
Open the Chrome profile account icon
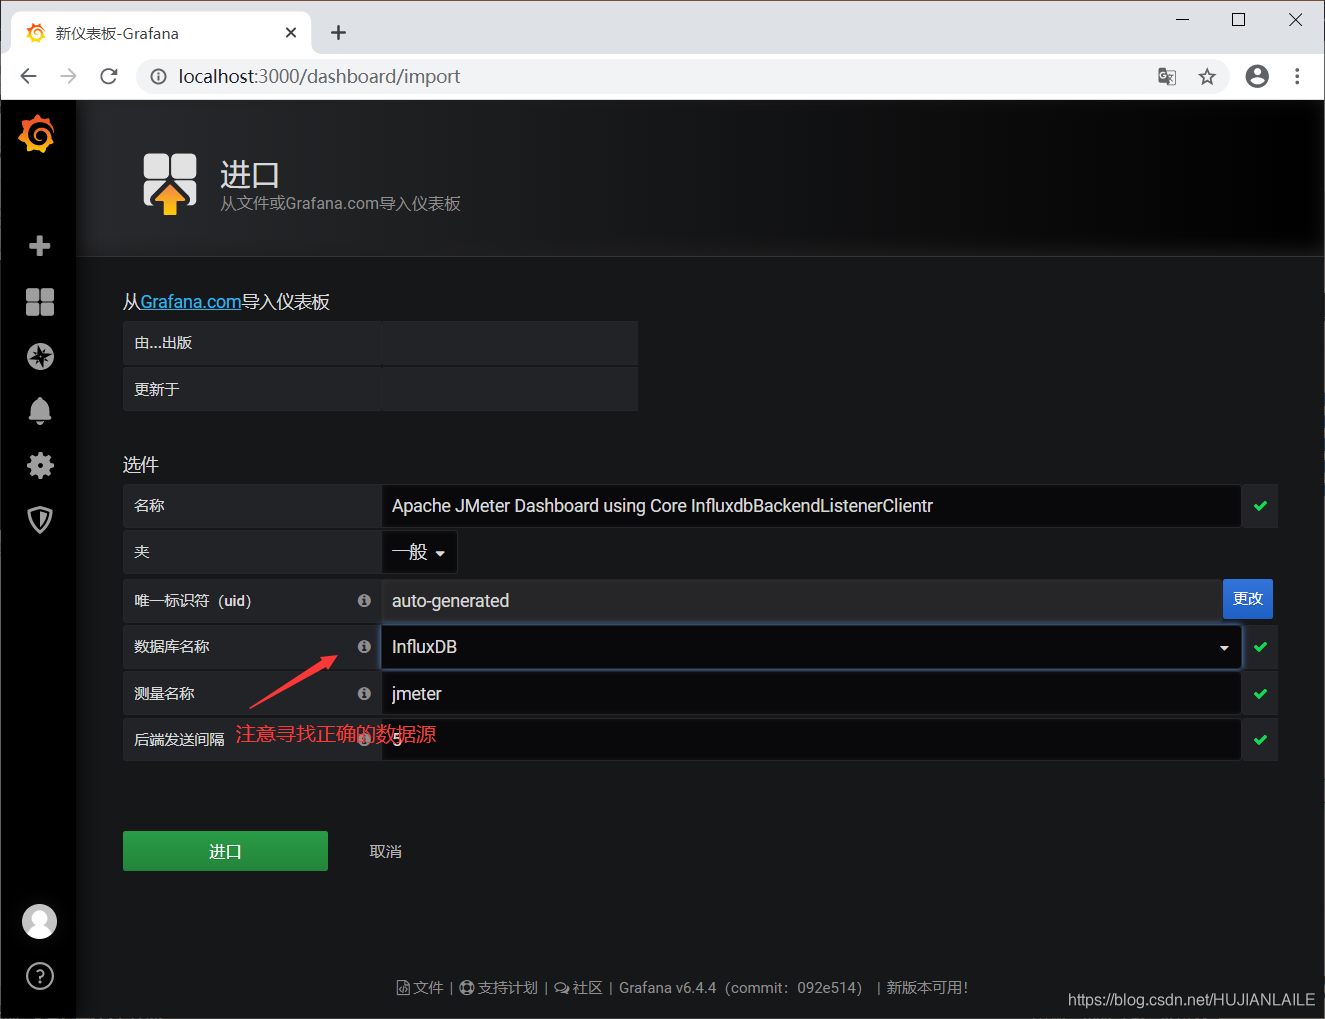point(1257,76)
